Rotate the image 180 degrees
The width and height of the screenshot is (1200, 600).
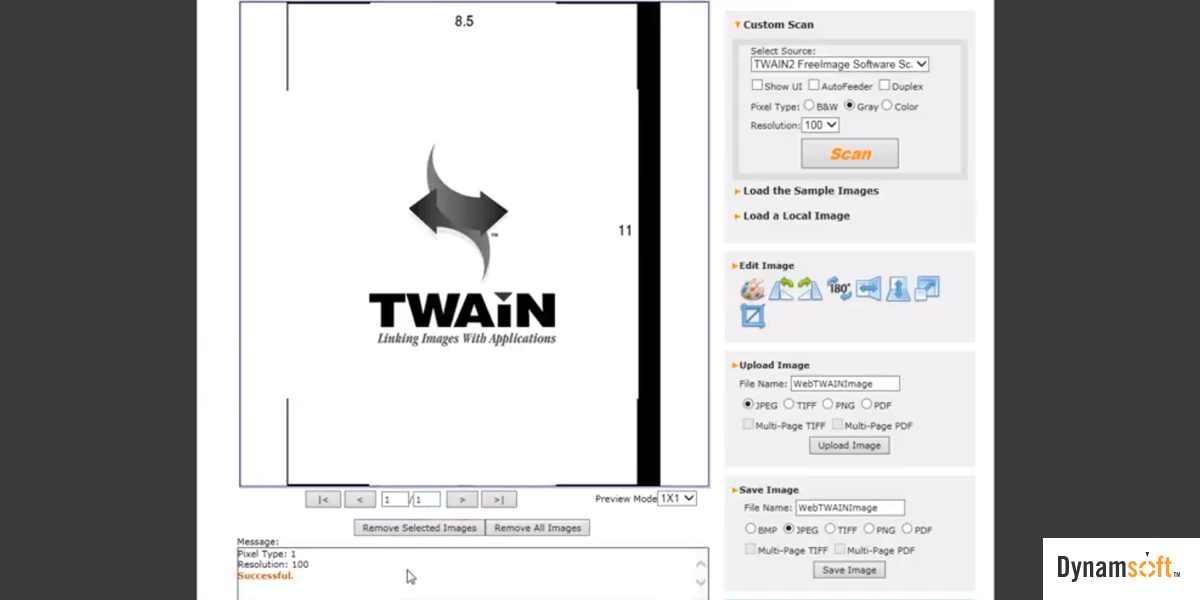click(838, 290)
